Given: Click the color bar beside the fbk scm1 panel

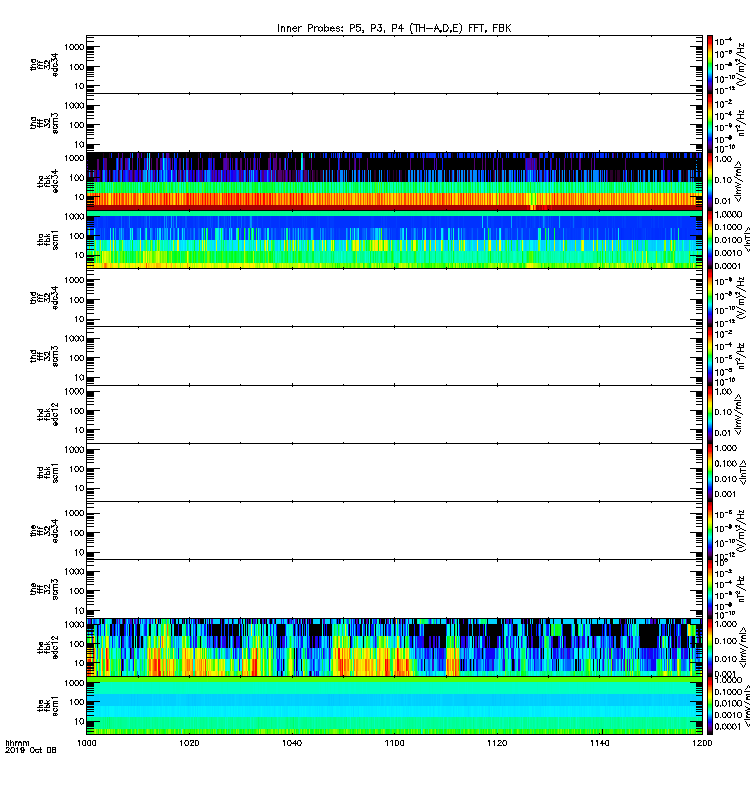Looking at the screenshot, I should (x=710, y=706).
